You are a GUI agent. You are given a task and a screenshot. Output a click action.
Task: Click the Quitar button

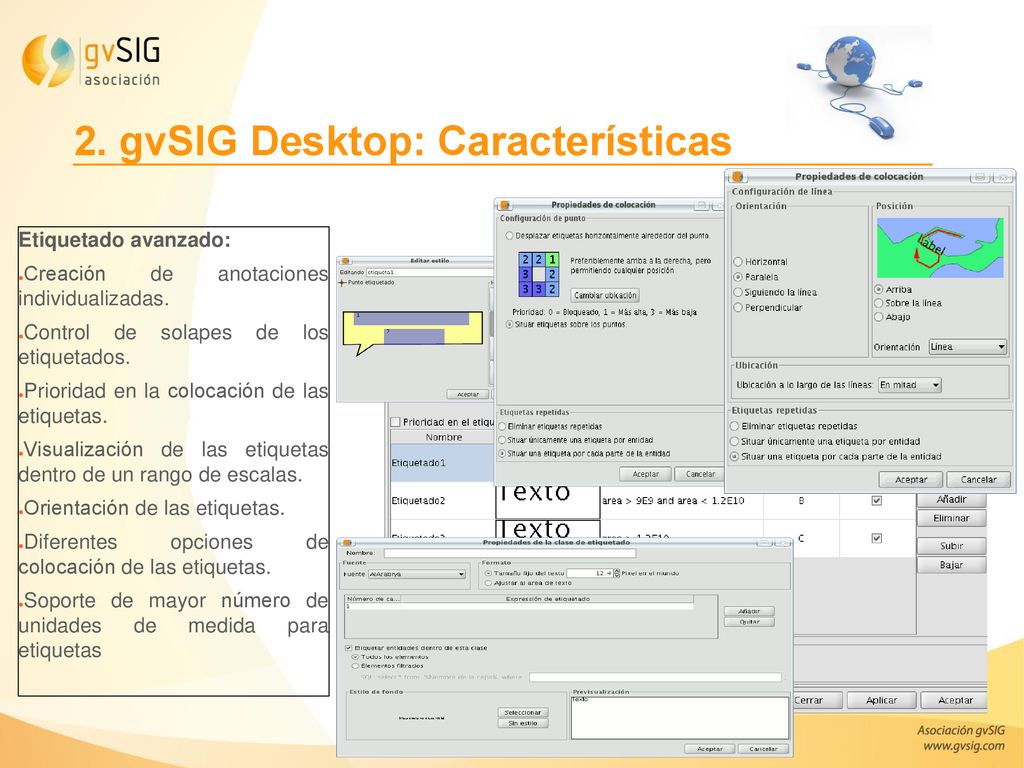point(749,622)
